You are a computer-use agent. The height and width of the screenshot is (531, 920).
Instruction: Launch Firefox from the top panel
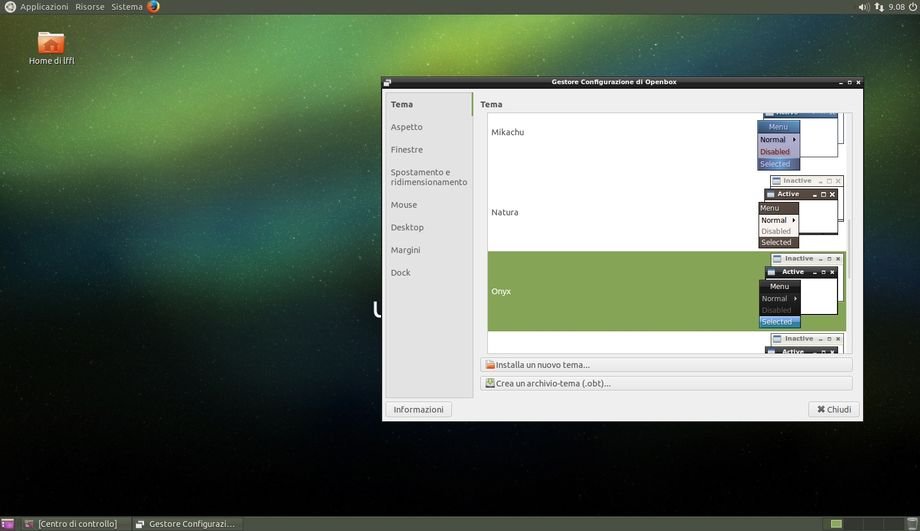(x=153, y=7)
